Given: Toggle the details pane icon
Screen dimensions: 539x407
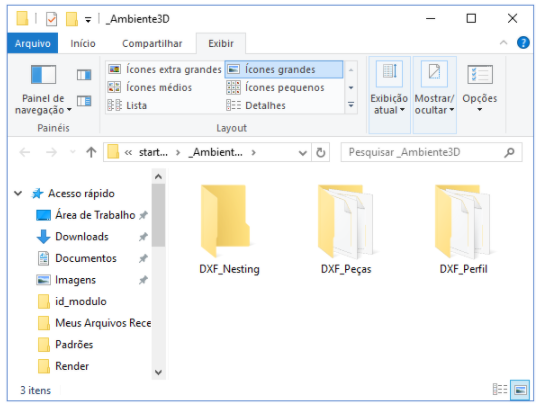Looking at the screenshot, I should coord(84,101).
